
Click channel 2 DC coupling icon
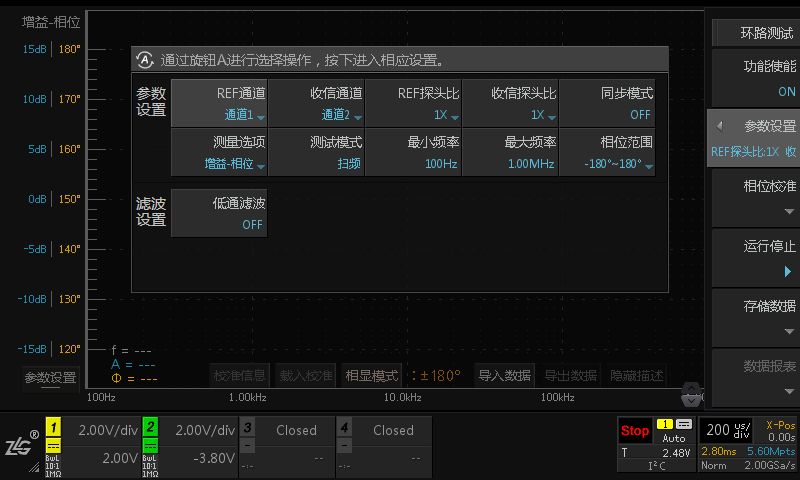point(150,446)
